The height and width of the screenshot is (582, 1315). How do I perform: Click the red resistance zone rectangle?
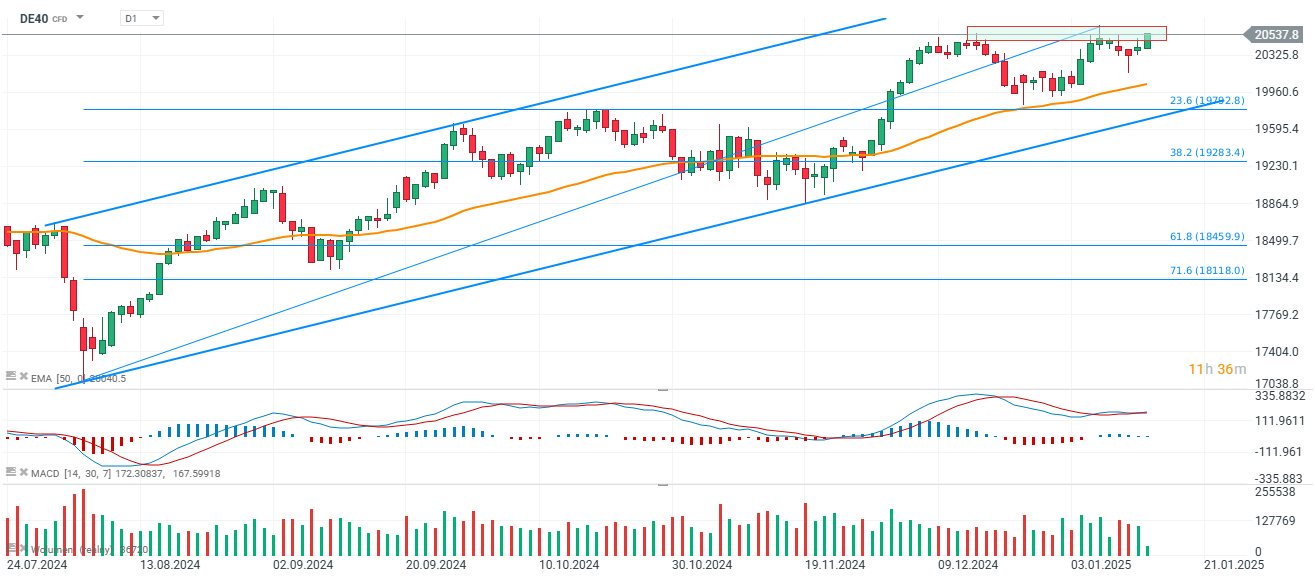tap(1066, 33)
